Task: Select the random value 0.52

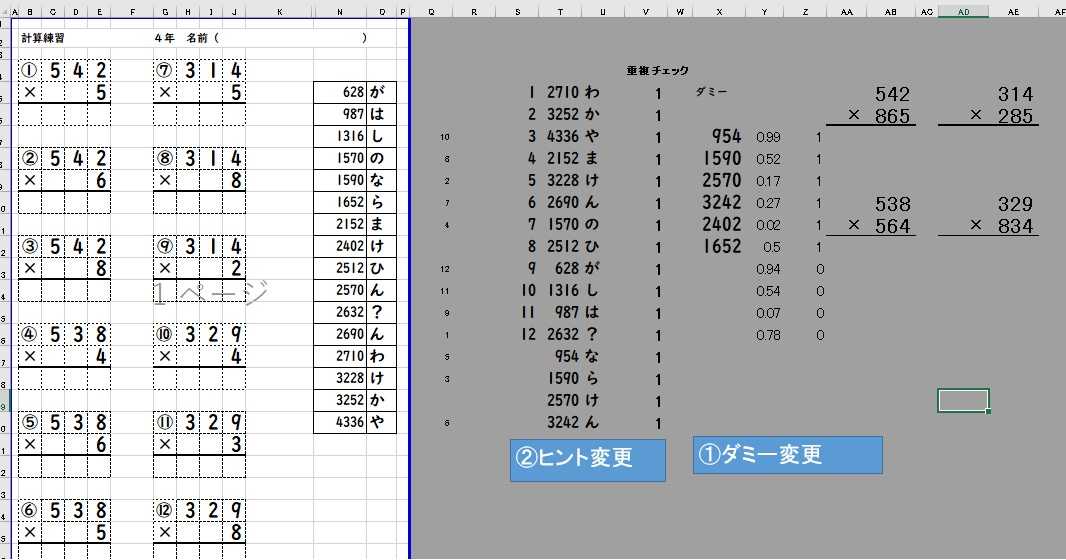Action: (768, 159)
